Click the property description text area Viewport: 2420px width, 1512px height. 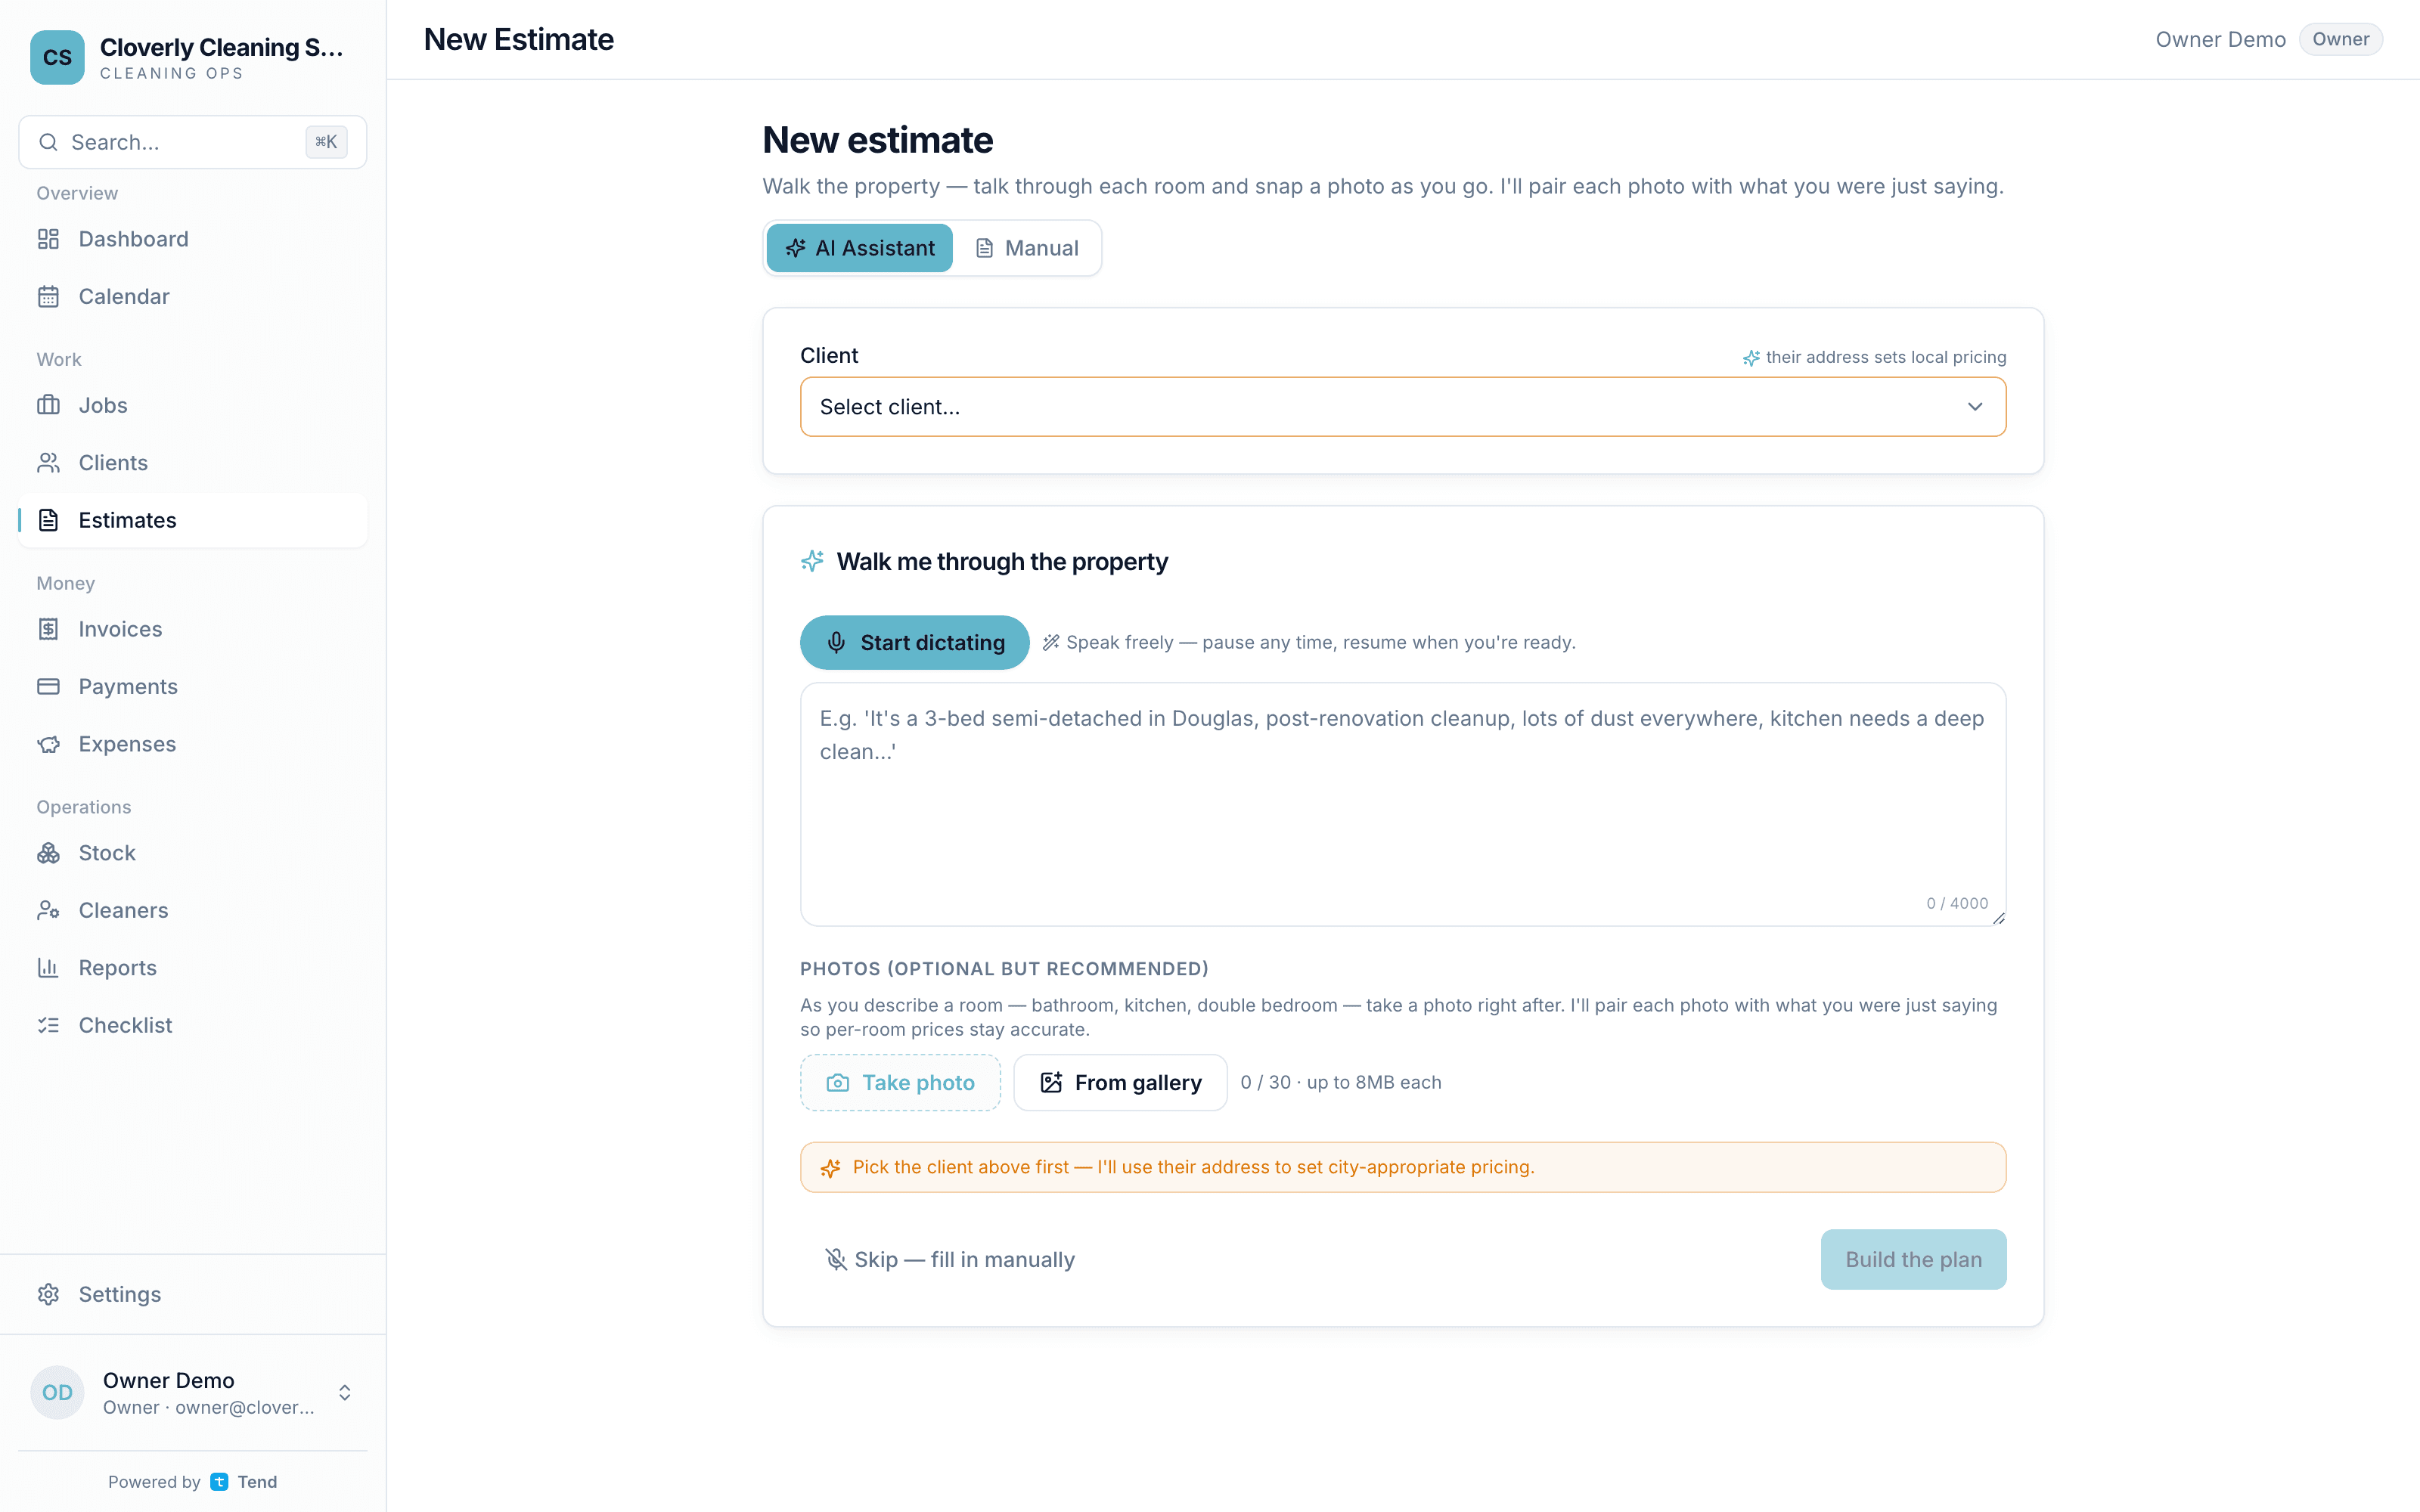1403,804
